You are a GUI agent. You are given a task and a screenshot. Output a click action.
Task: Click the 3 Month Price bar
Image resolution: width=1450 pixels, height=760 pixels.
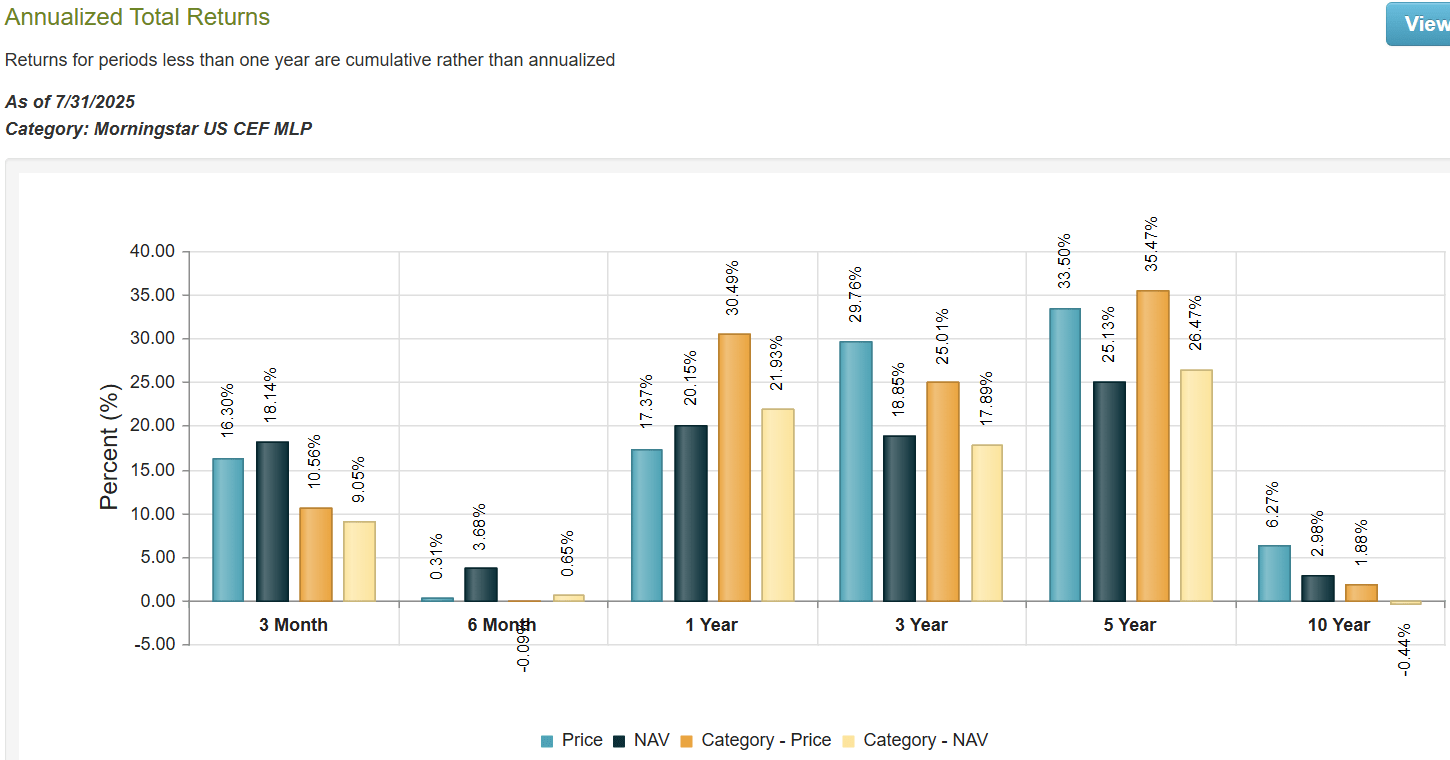pos(228,530)
